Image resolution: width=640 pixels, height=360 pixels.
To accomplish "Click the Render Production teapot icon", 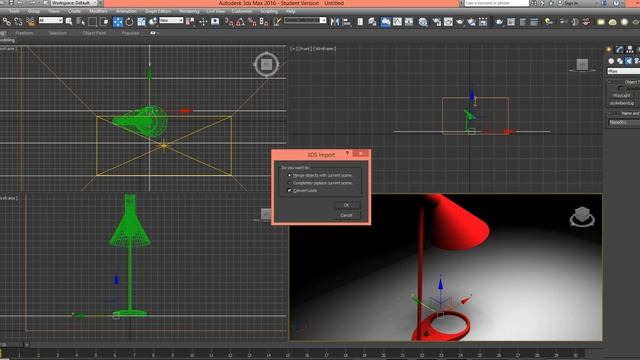I will [x=460, y=22].
